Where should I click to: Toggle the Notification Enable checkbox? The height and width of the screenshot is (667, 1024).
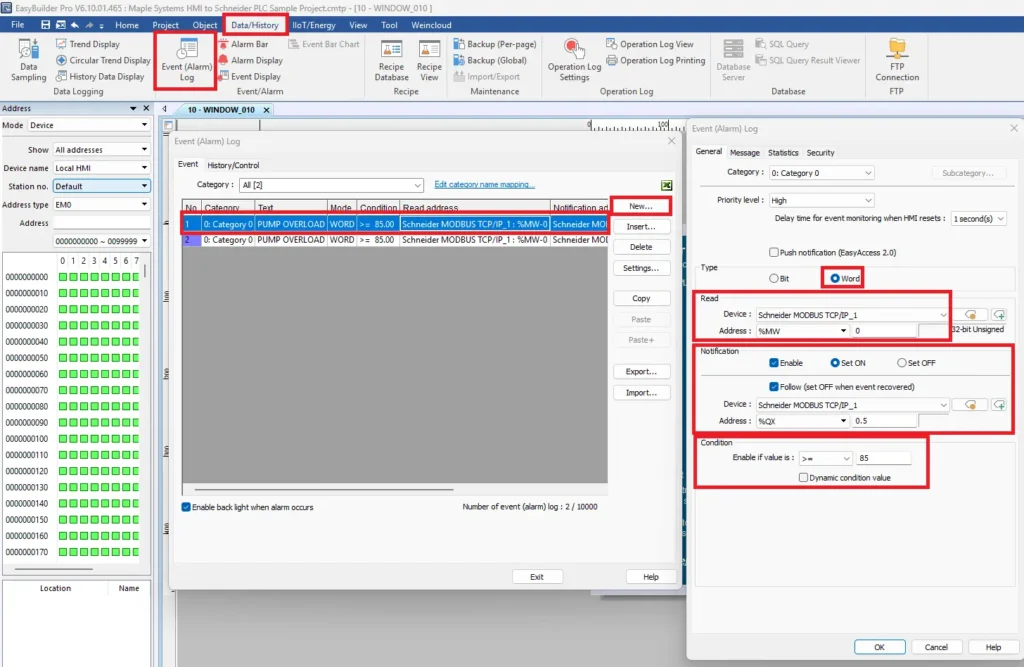(x=774, y=363)
